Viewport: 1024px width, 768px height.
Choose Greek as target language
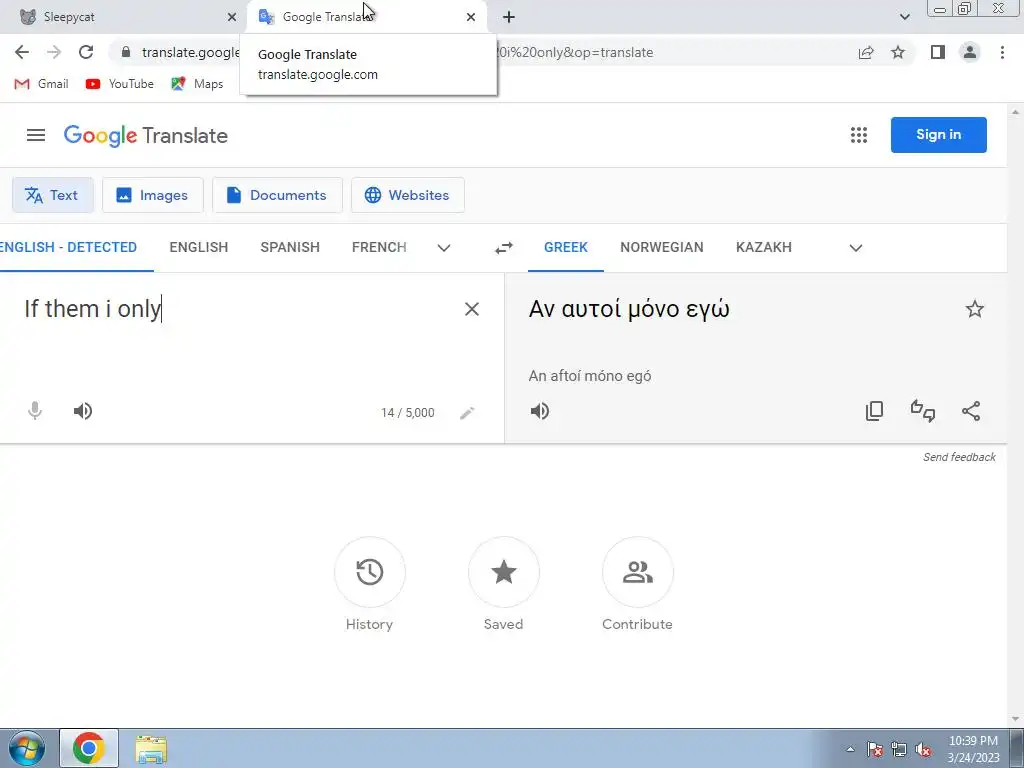566,248
